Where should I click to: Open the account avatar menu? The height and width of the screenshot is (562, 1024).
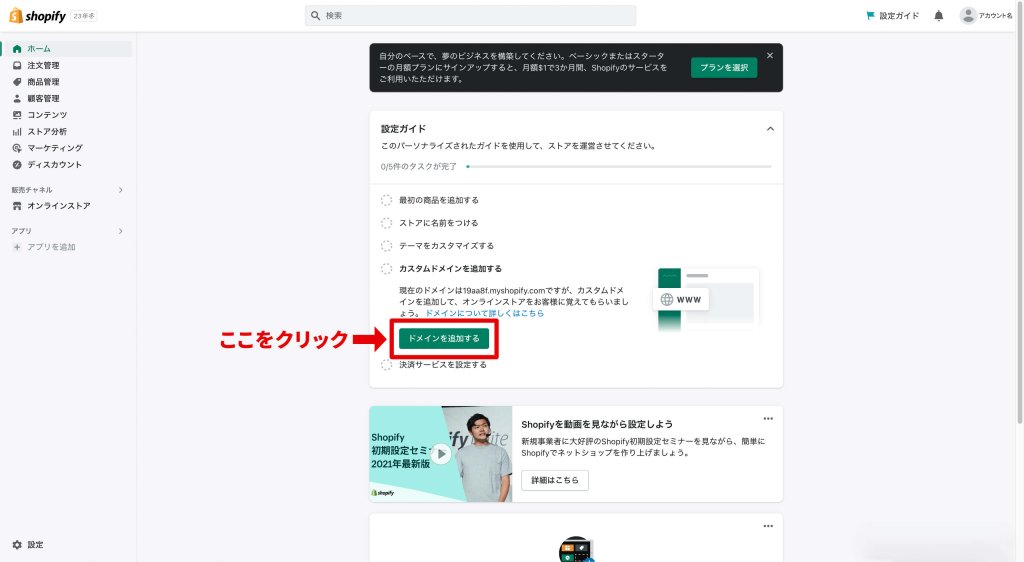coord(986,16)
